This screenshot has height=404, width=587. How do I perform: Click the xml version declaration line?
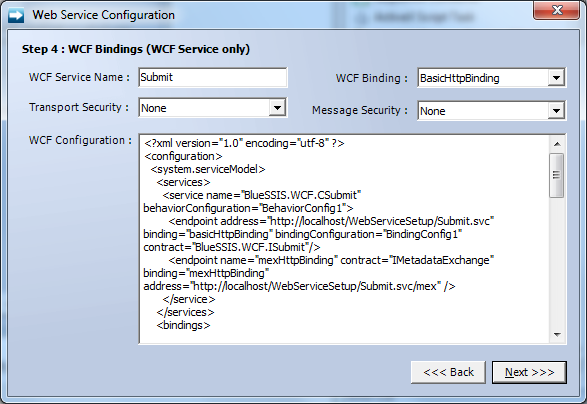[x=244, y=143]
